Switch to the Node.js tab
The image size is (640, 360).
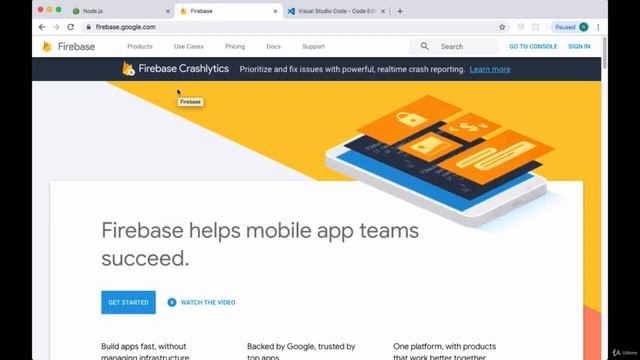(x=121, y=11)
